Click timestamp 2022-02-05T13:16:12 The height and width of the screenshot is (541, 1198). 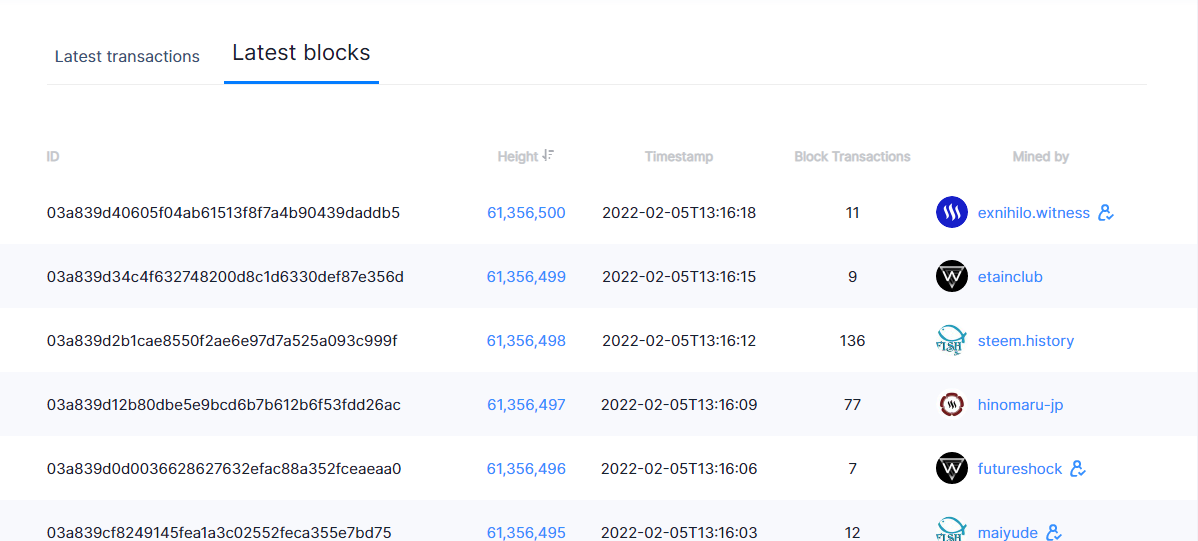click(x=679, y=341)
